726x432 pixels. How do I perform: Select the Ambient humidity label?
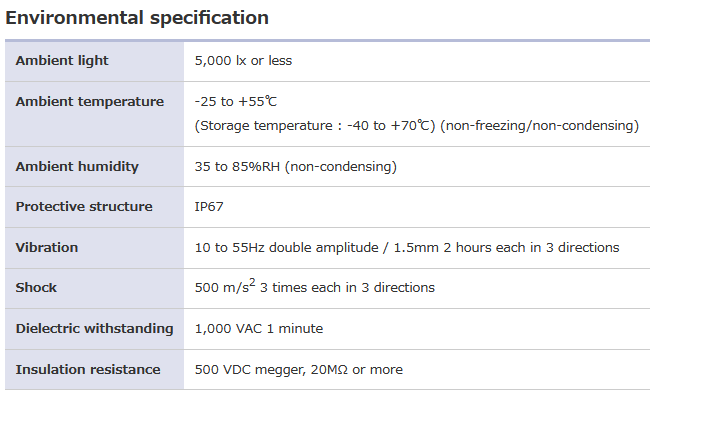pyautogui.click(x=77, y=166)
